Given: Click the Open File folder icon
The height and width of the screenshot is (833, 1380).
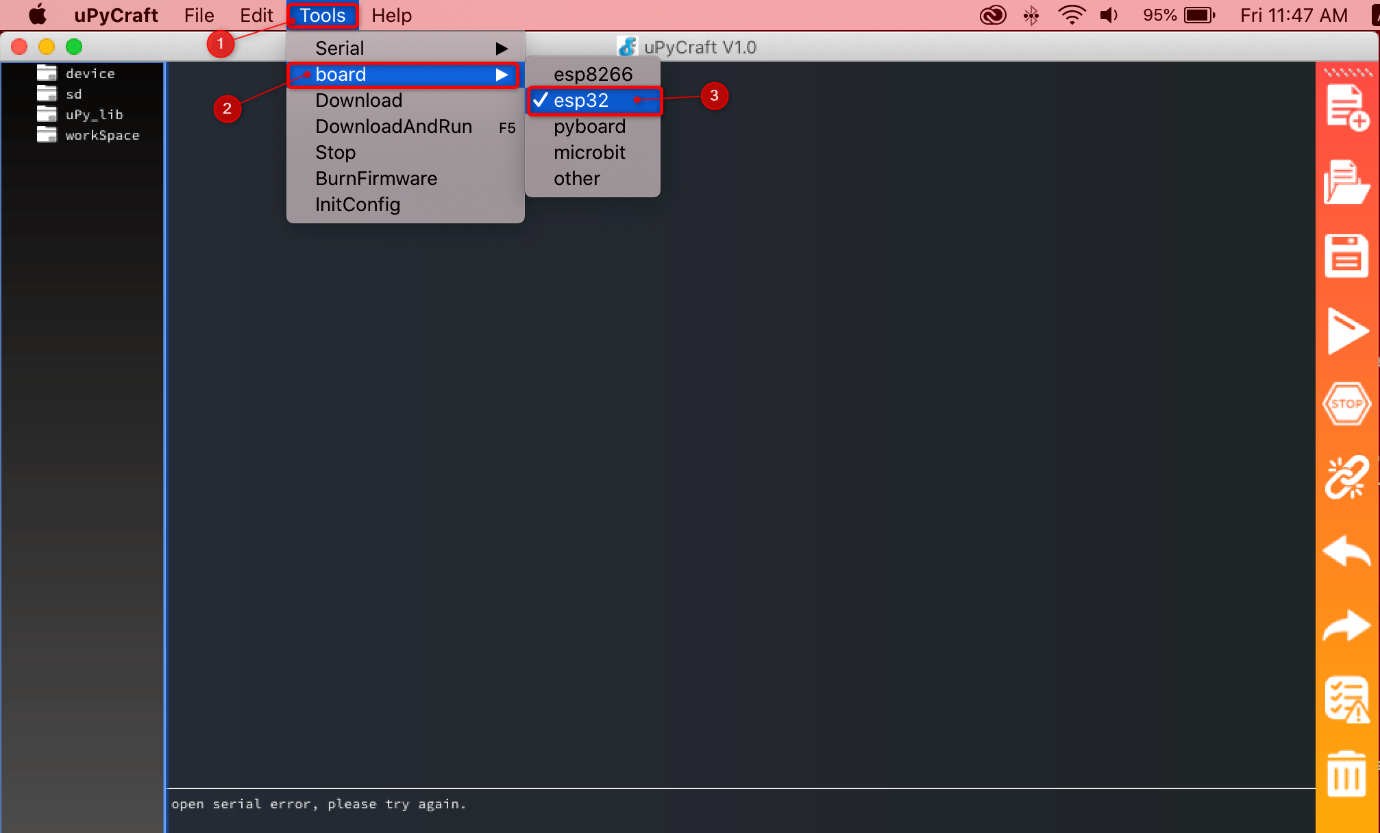Looking at the screenshot, I should [1346, 182].
